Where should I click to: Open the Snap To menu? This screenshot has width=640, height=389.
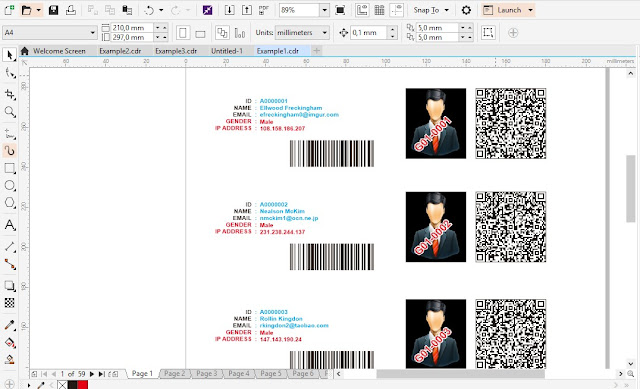431,10
